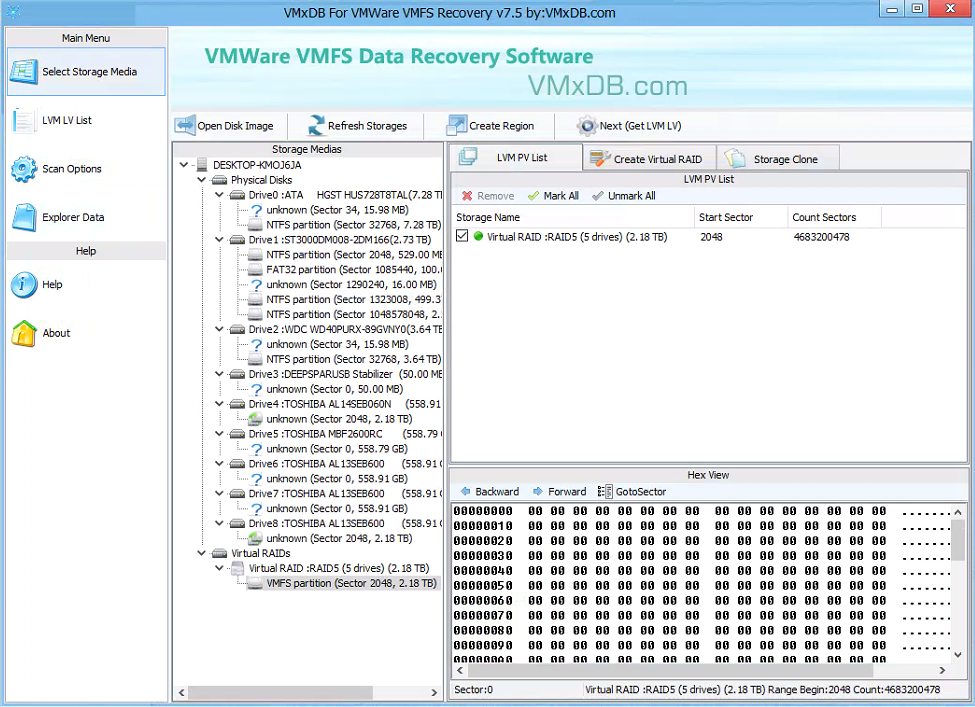Click the Forward arrow icon in Hex View
Screen dimensions: 975x707
538,491
